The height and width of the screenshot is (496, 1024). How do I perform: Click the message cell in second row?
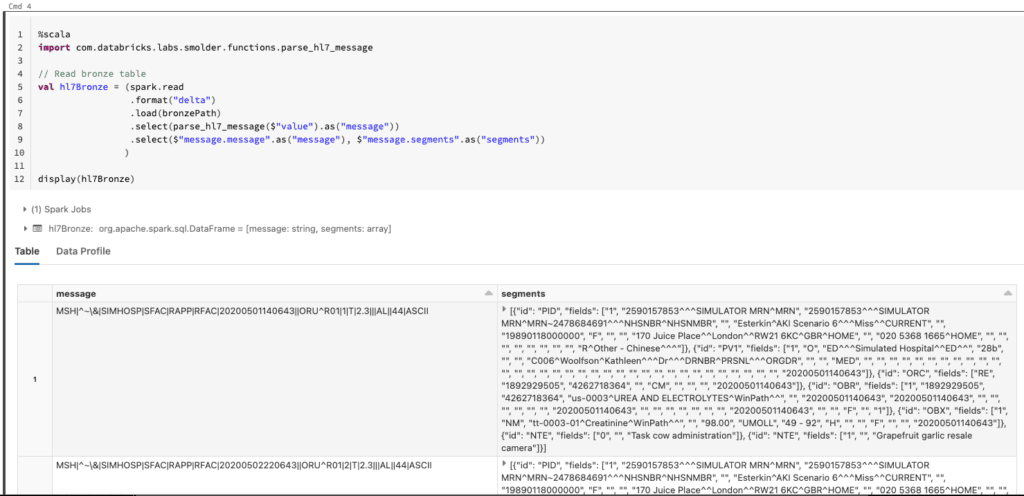point(240,467)
